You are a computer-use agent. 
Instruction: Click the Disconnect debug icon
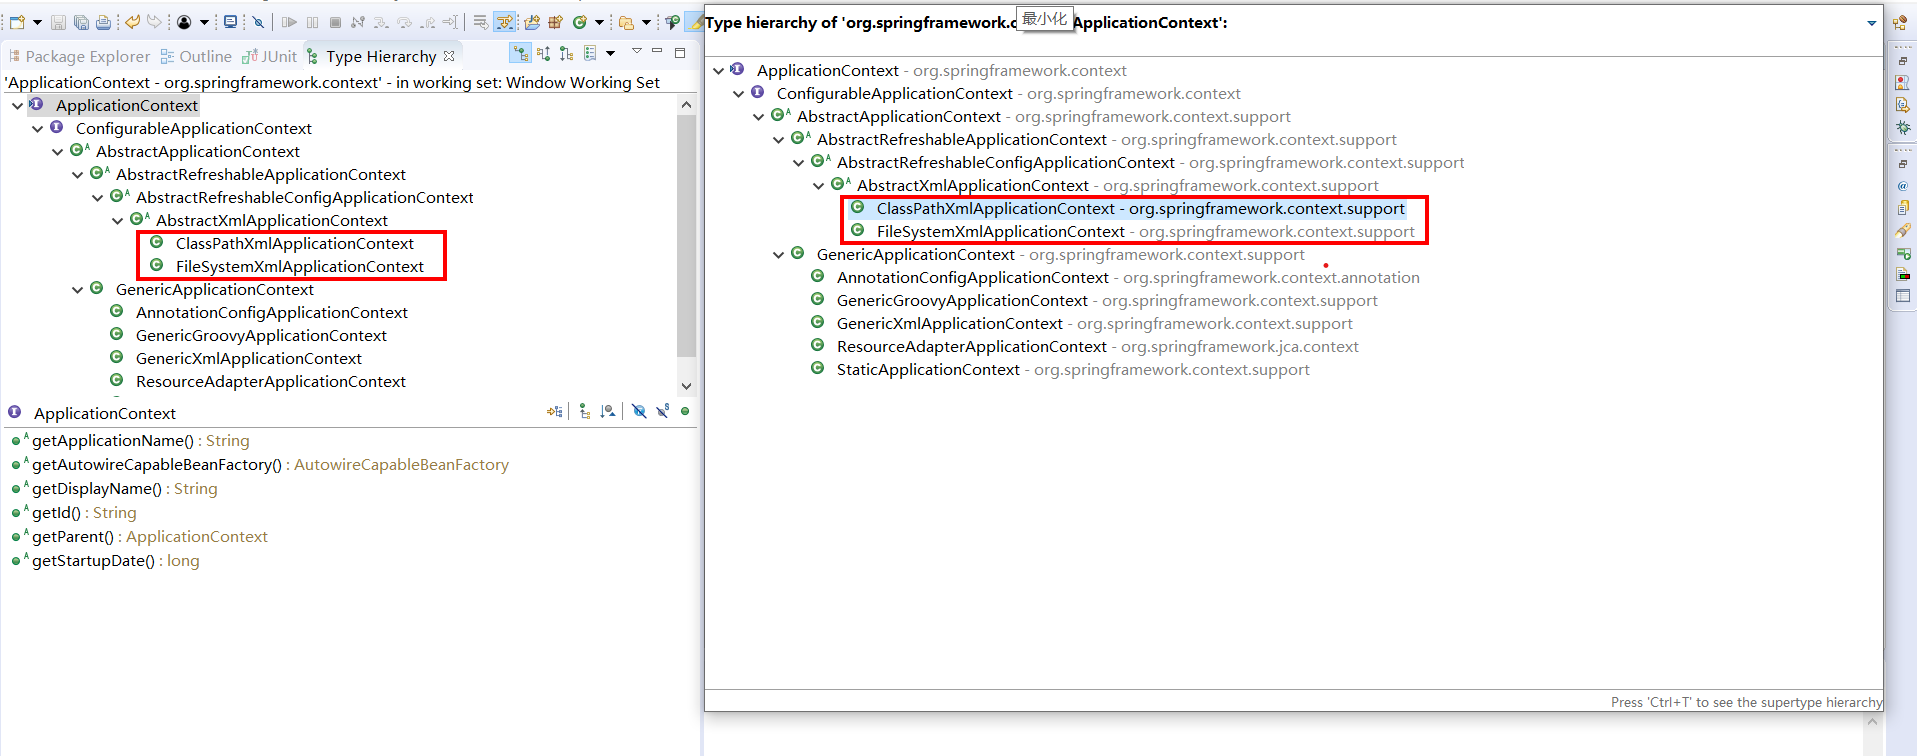(358, 22)
